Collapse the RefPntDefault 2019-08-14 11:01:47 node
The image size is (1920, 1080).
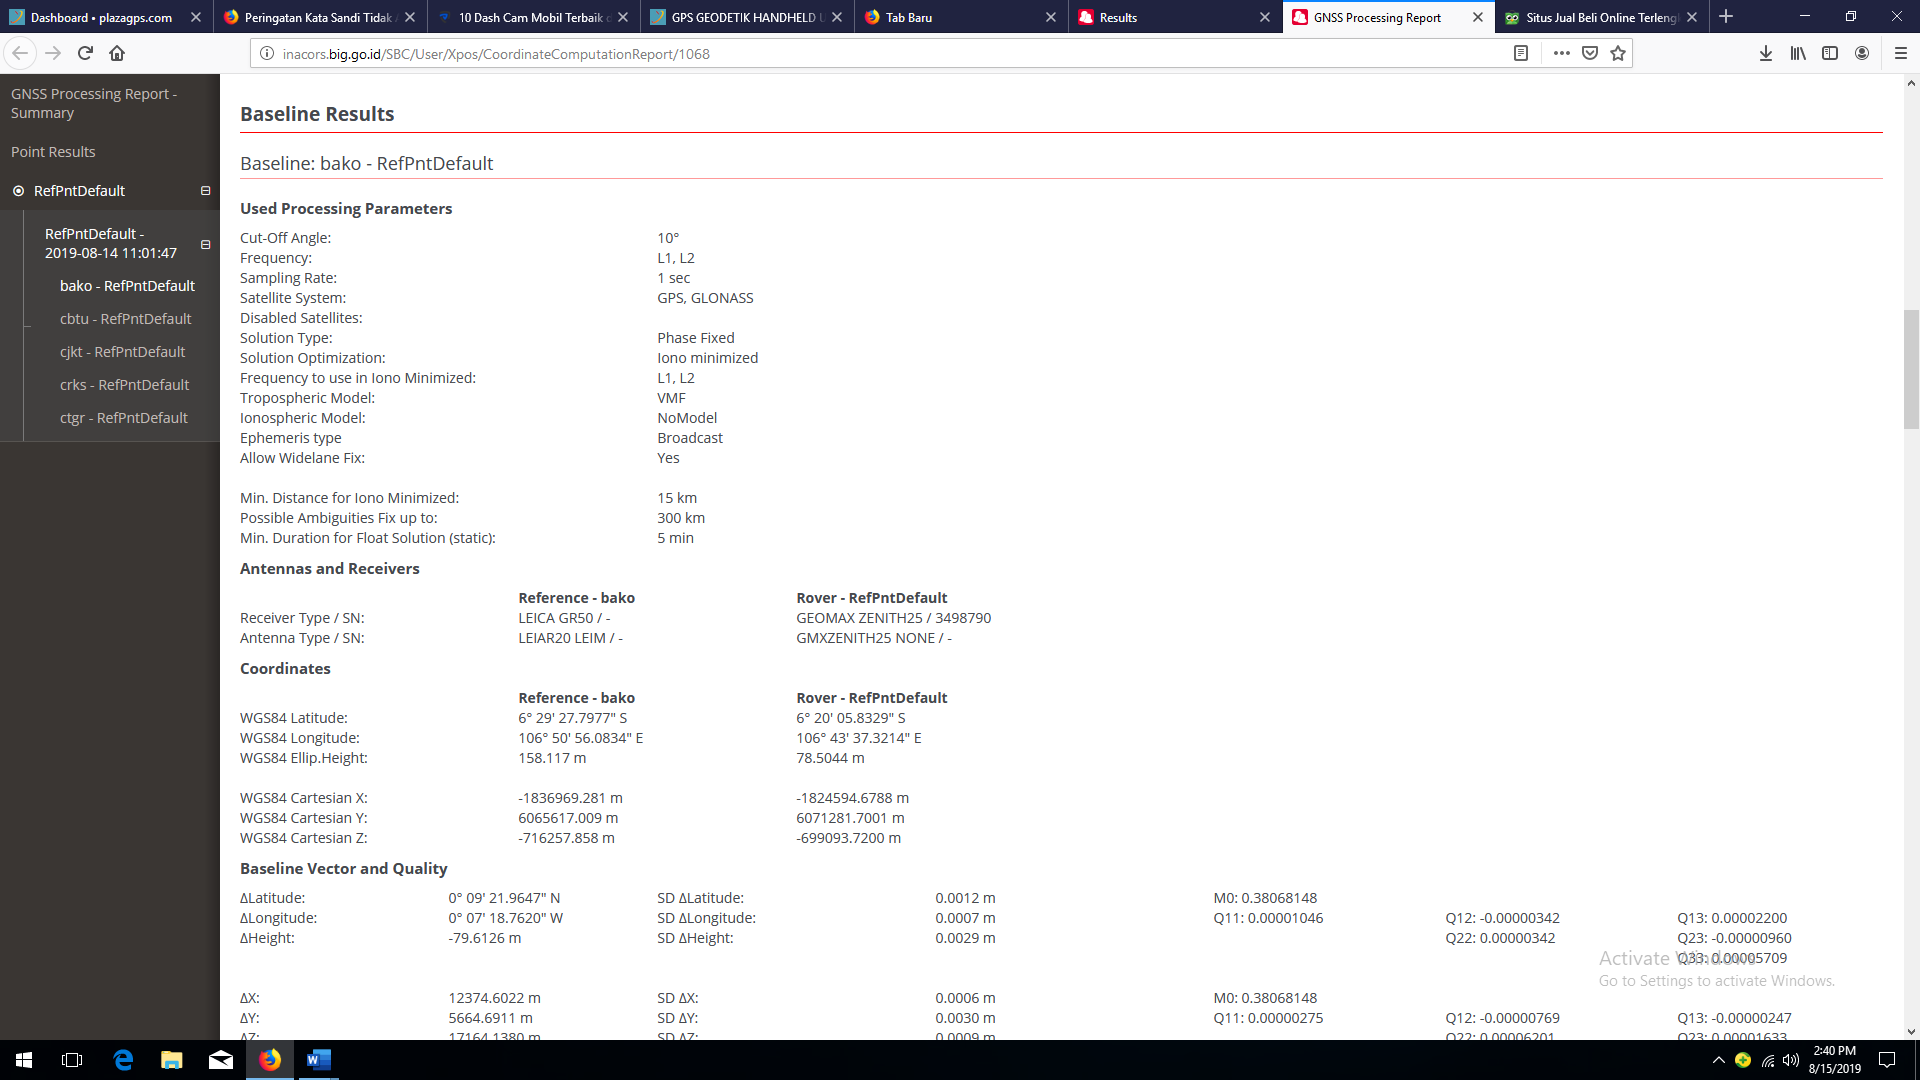pos(205,244)
